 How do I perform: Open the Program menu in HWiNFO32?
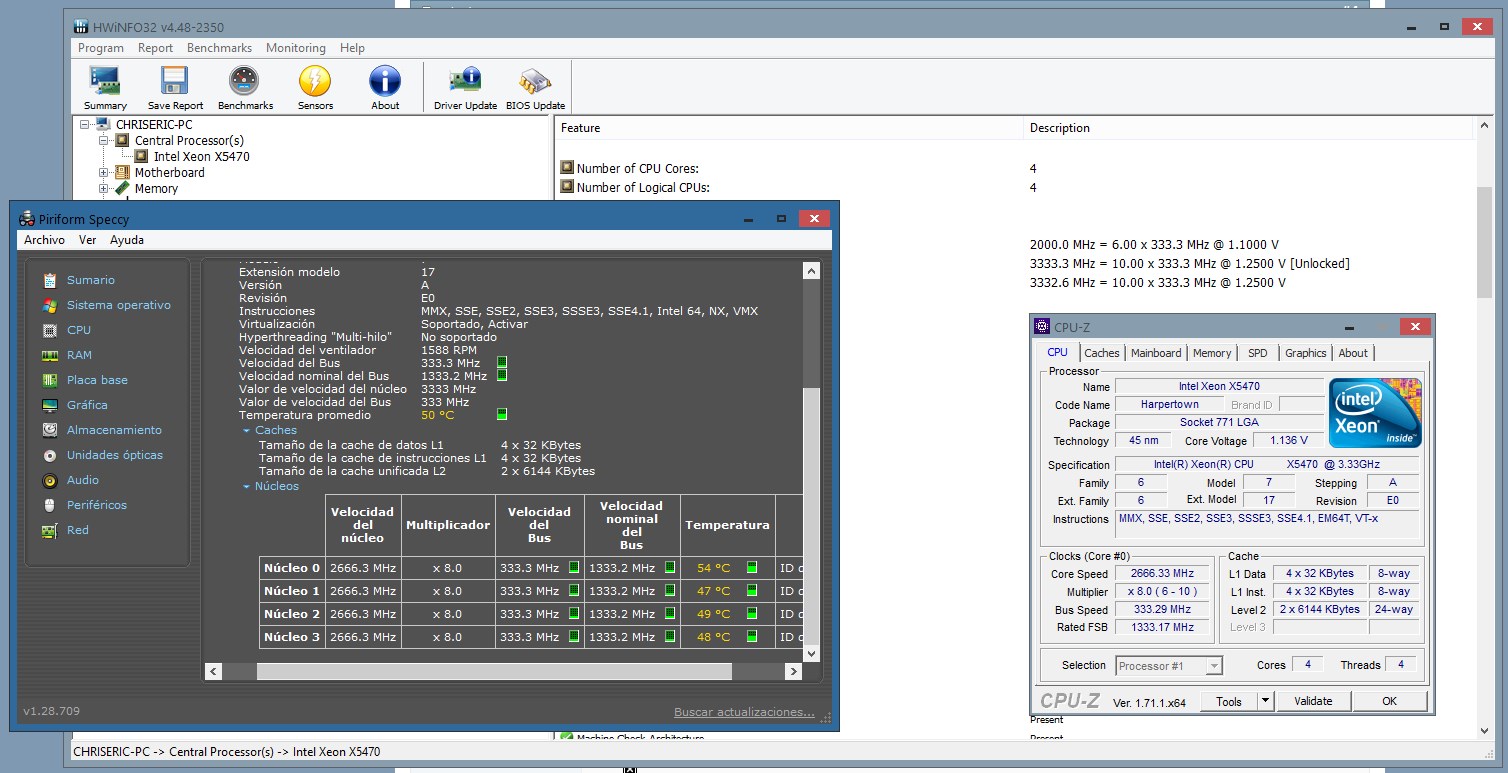[x=101, y=48]
